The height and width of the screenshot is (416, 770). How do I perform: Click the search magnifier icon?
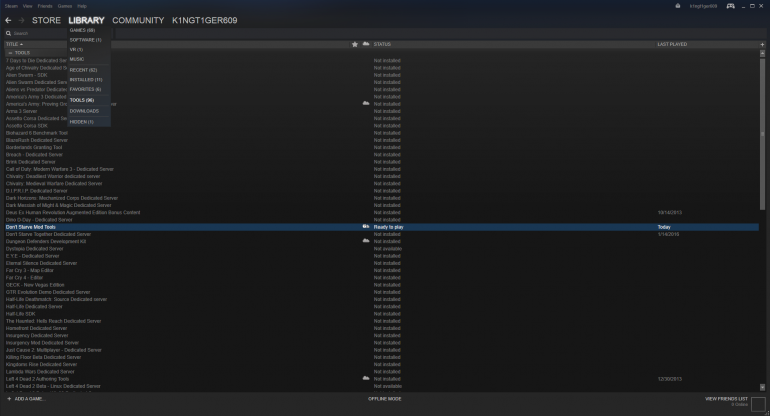[8, 33]
